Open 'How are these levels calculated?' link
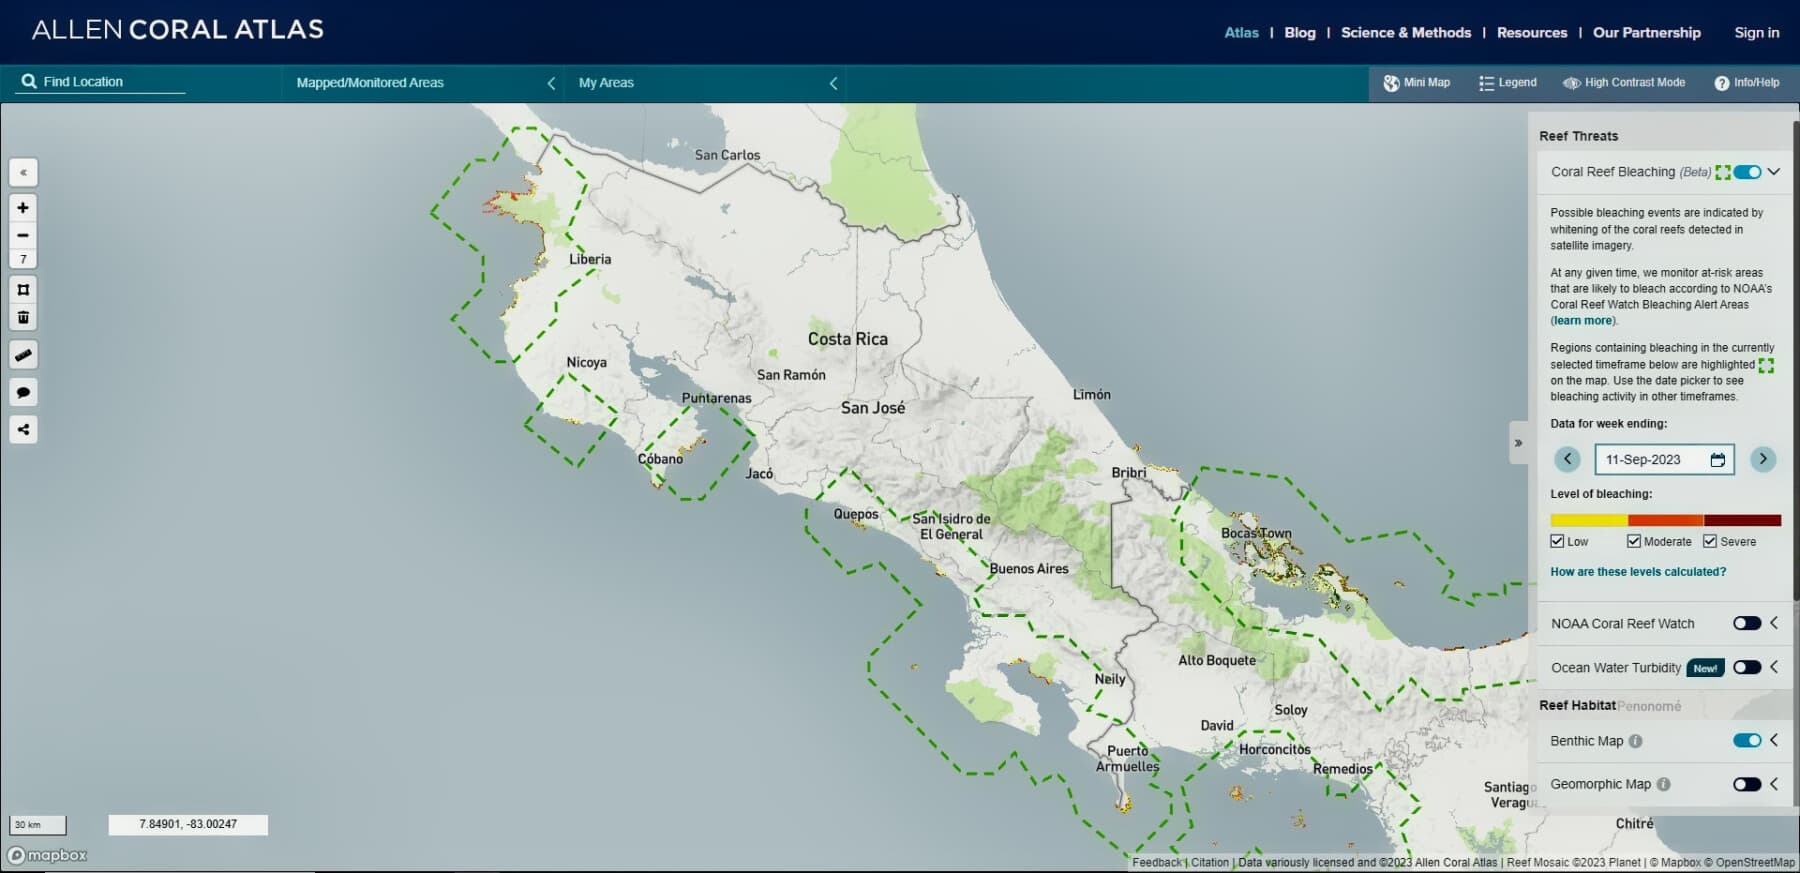Screen dimensions: 1800x873 (1638, 572)
